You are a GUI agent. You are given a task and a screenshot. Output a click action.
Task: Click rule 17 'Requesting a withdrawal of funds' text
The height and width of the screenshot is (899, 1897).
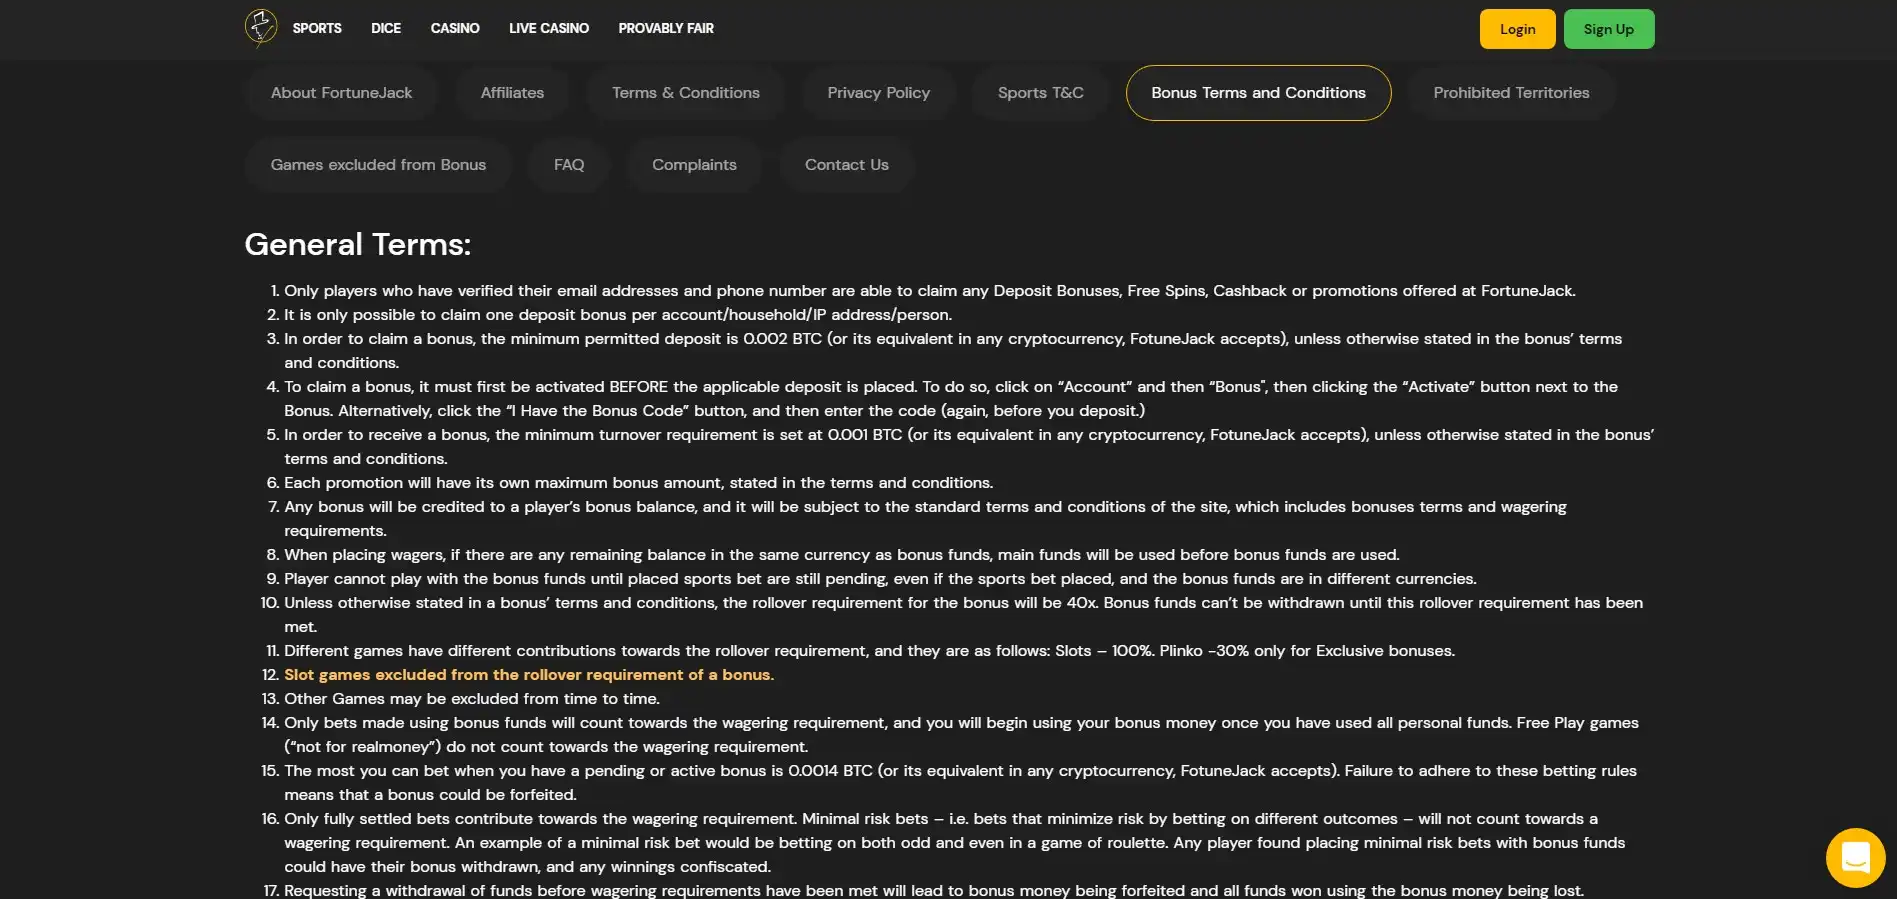tap(934, 890)
